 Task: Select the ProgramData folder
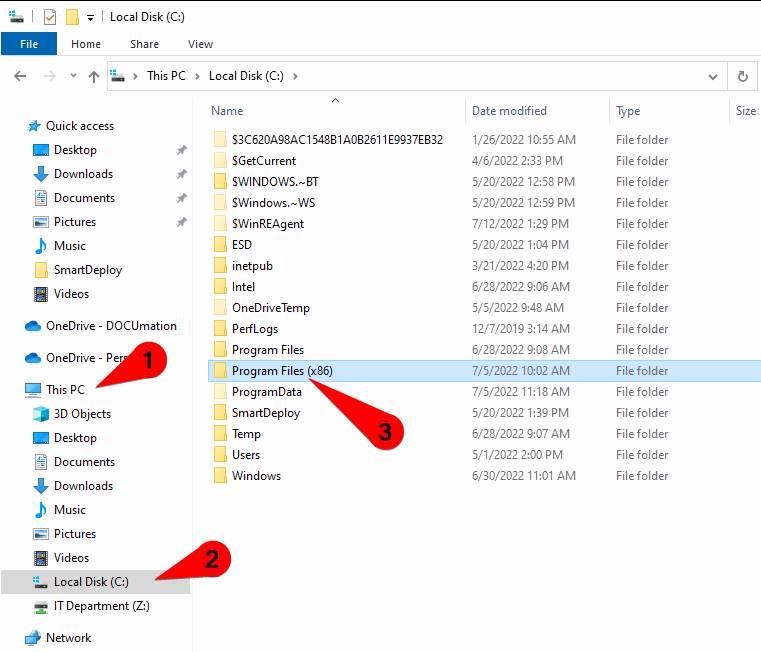click(266, 392)
